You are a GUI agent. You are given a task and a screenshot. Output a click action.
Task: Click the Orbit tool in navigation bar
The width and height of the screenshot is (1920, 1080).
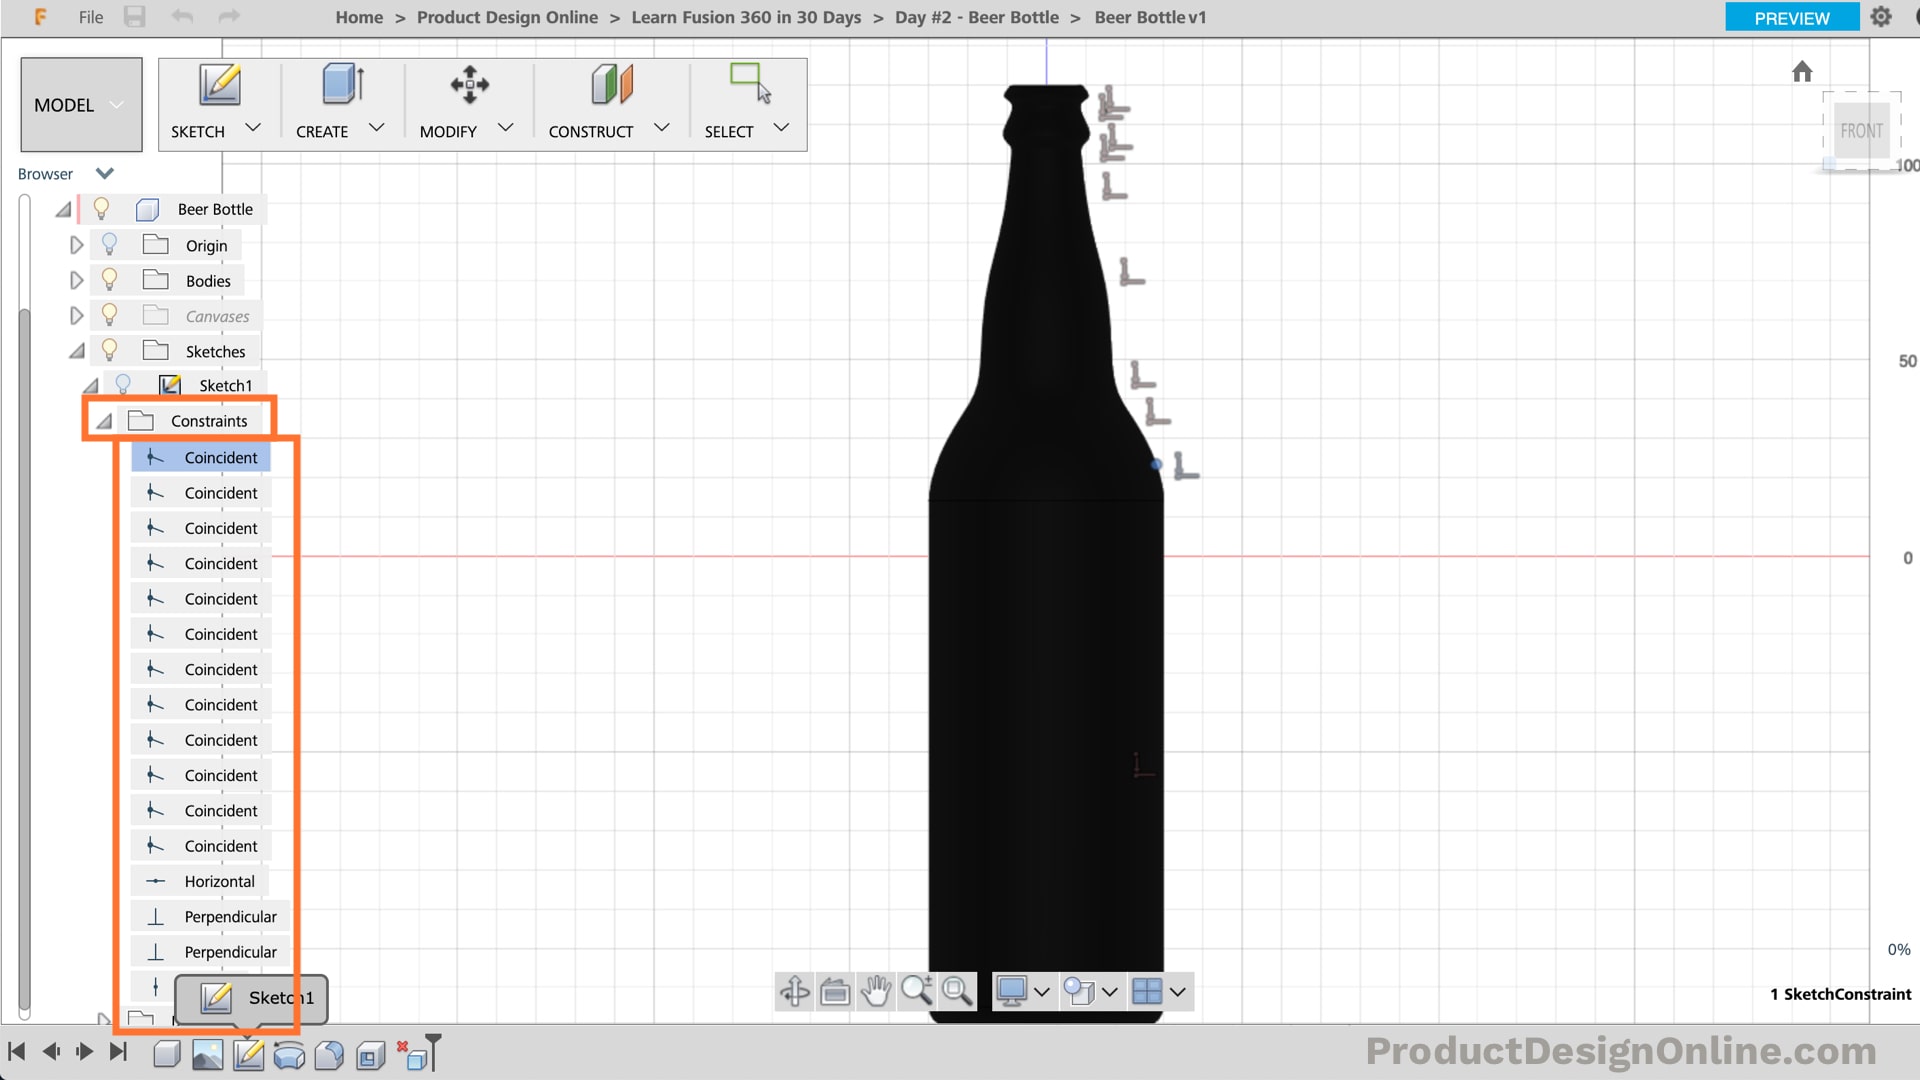click(795, 991)
